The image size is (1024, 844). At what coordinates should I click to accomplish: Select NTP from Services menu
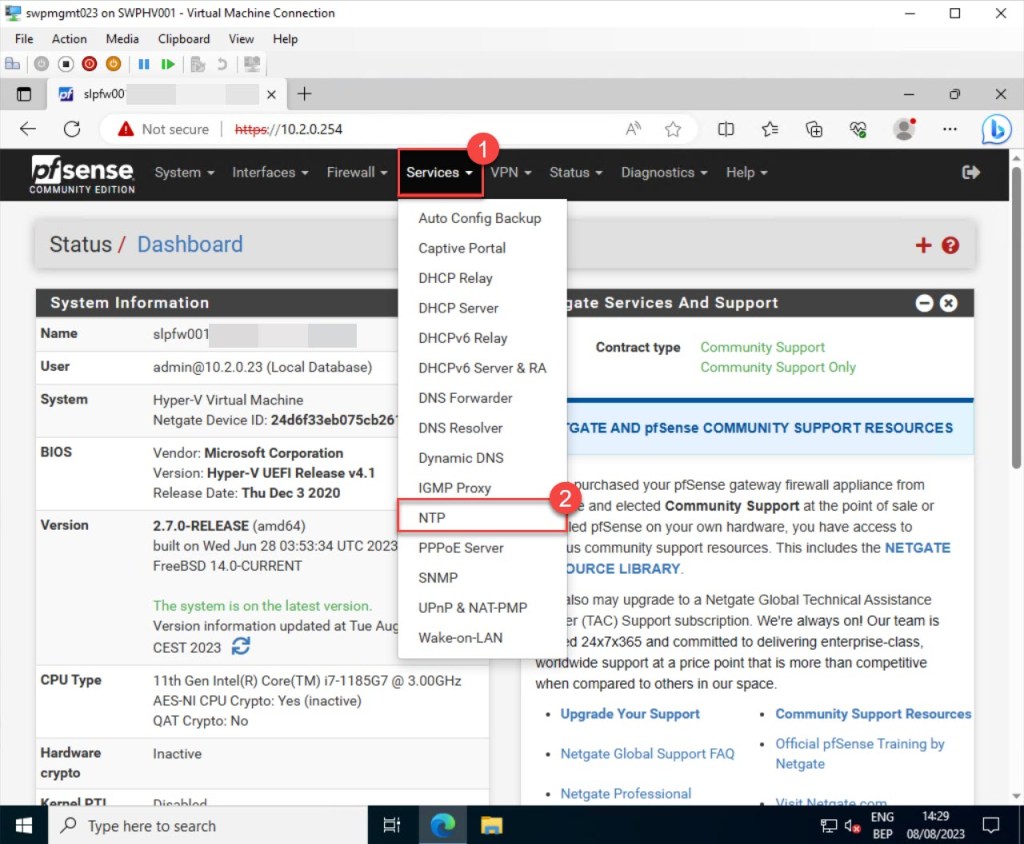click(x=432, y=518)
